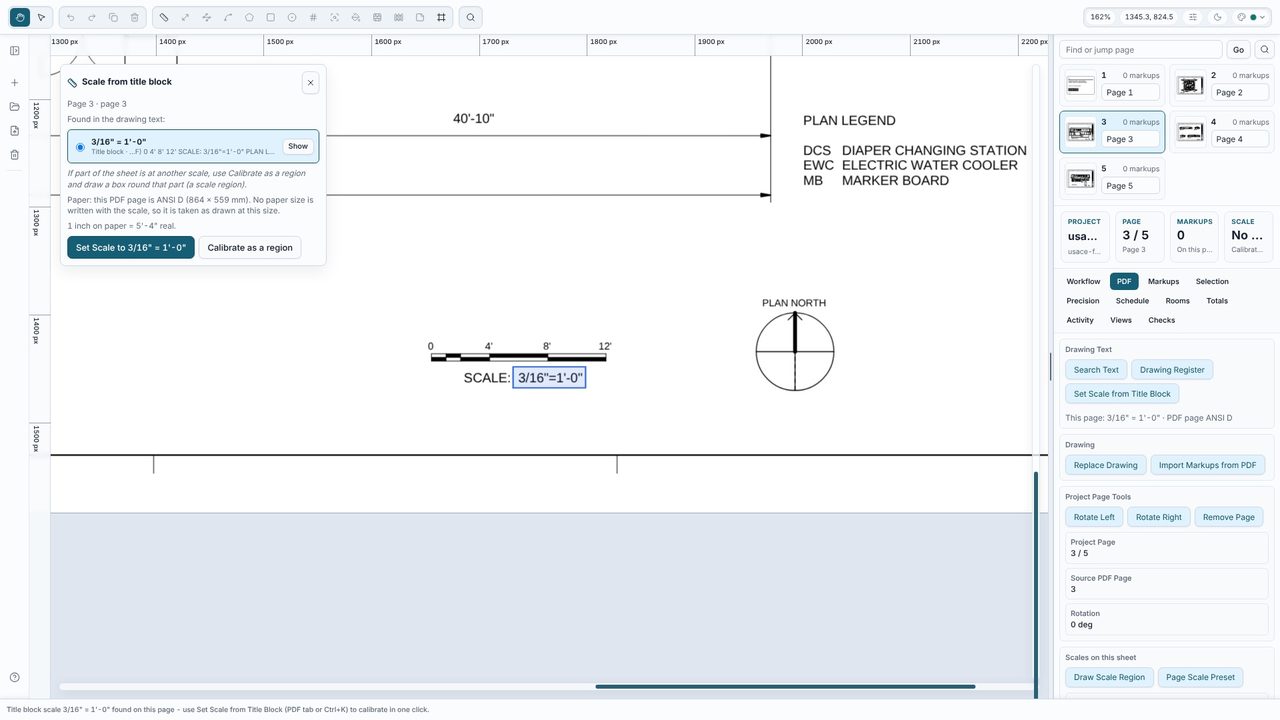Screen dimensions: 1280x720
Task: Switch to the Rooms tab
Action: point(1178,301)
